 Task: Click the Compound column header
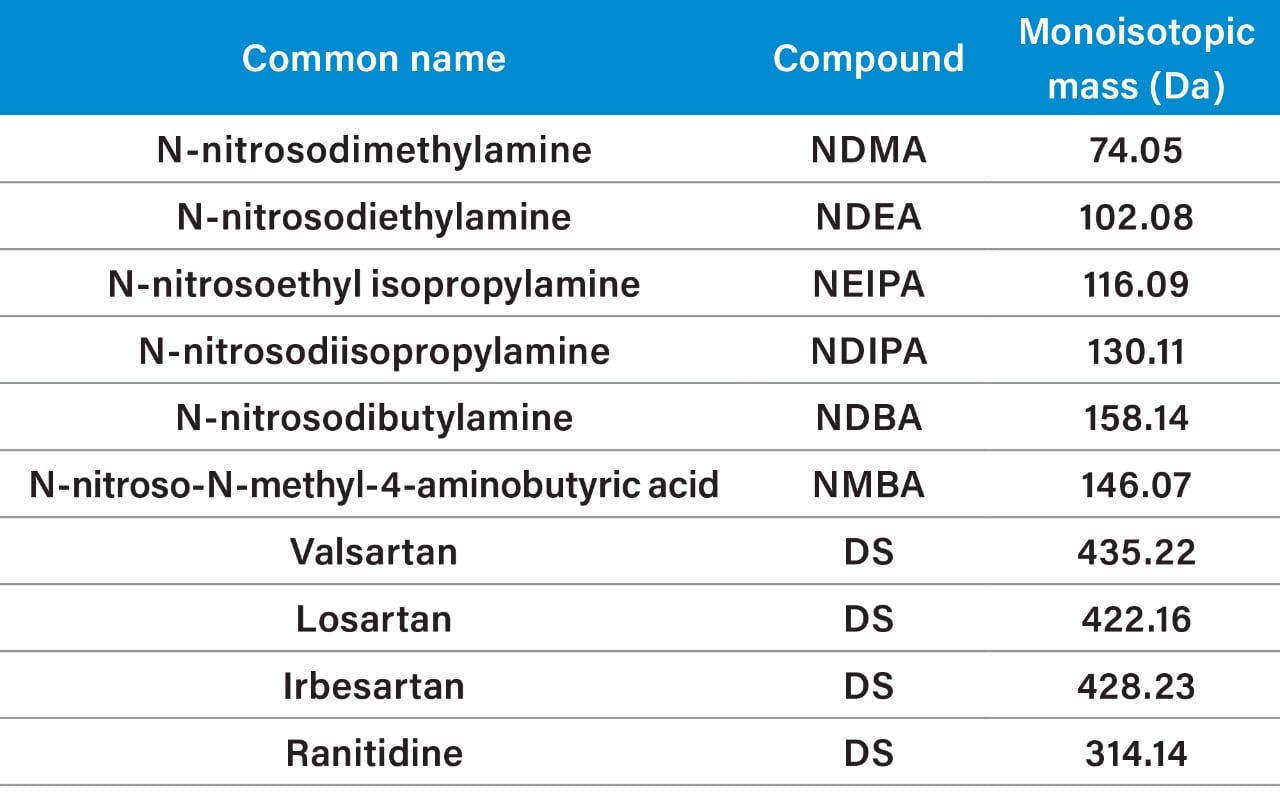[868, 58]
